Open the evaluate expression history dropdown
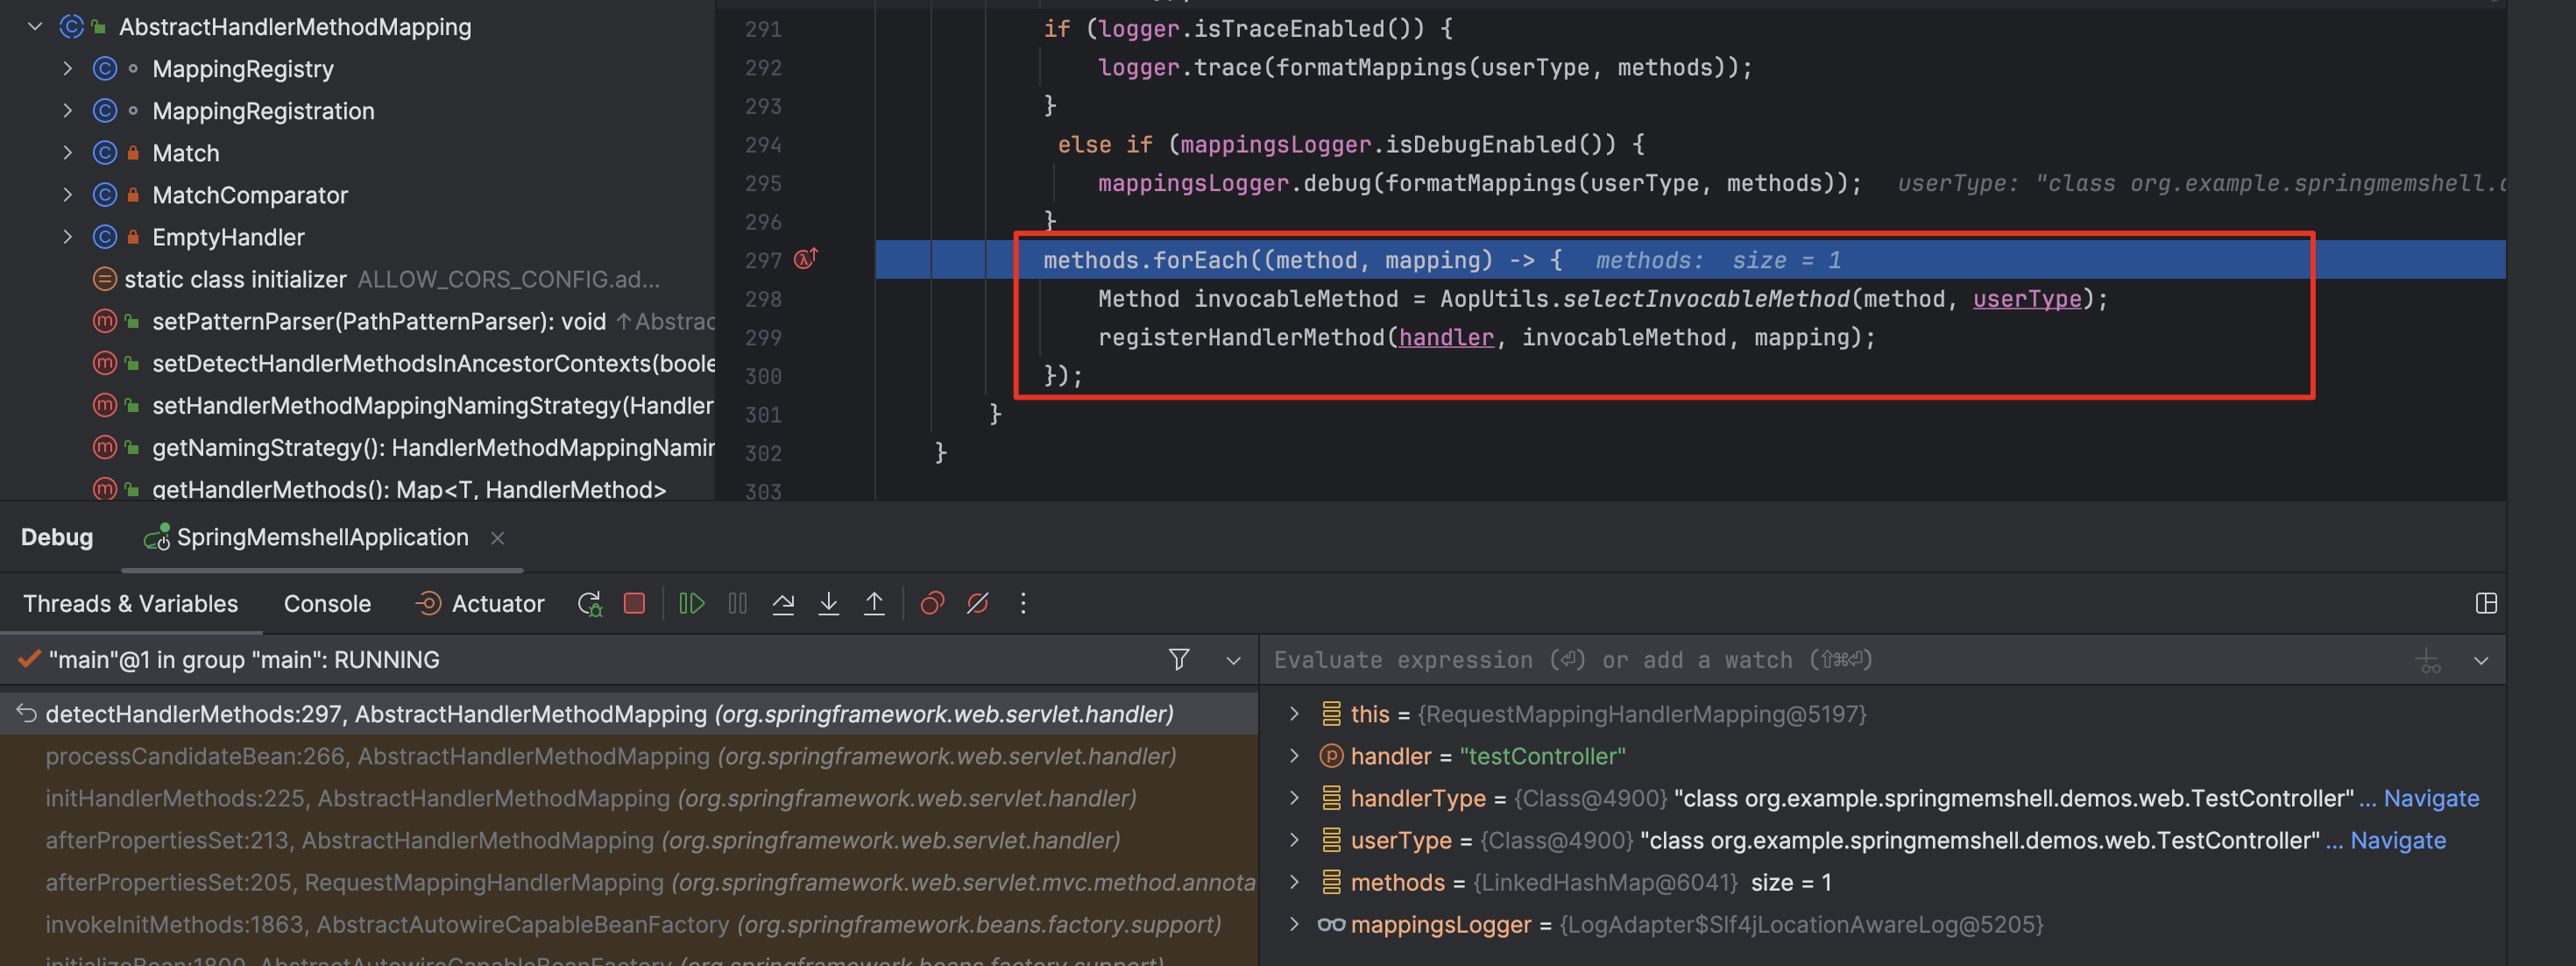 (2481, 660)
